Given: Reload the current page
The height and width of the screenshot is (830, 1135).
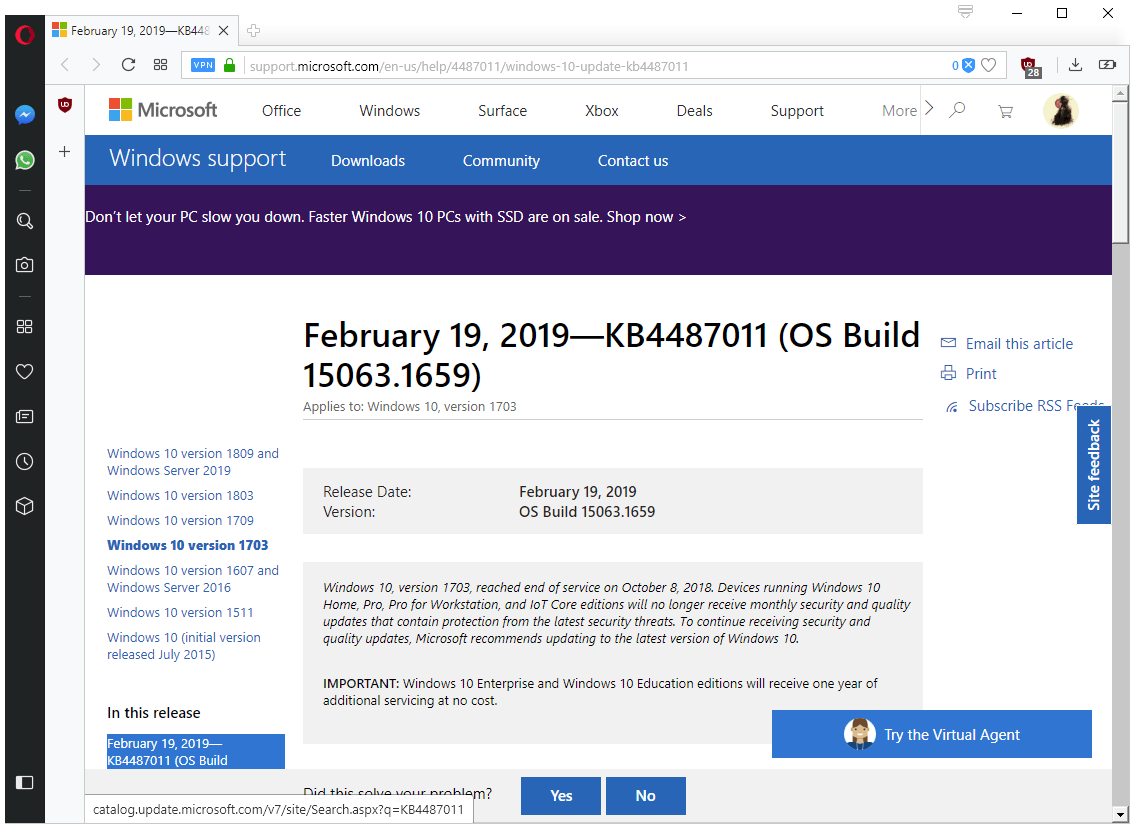Looking at the screenshot, I should tap(128, 64).
